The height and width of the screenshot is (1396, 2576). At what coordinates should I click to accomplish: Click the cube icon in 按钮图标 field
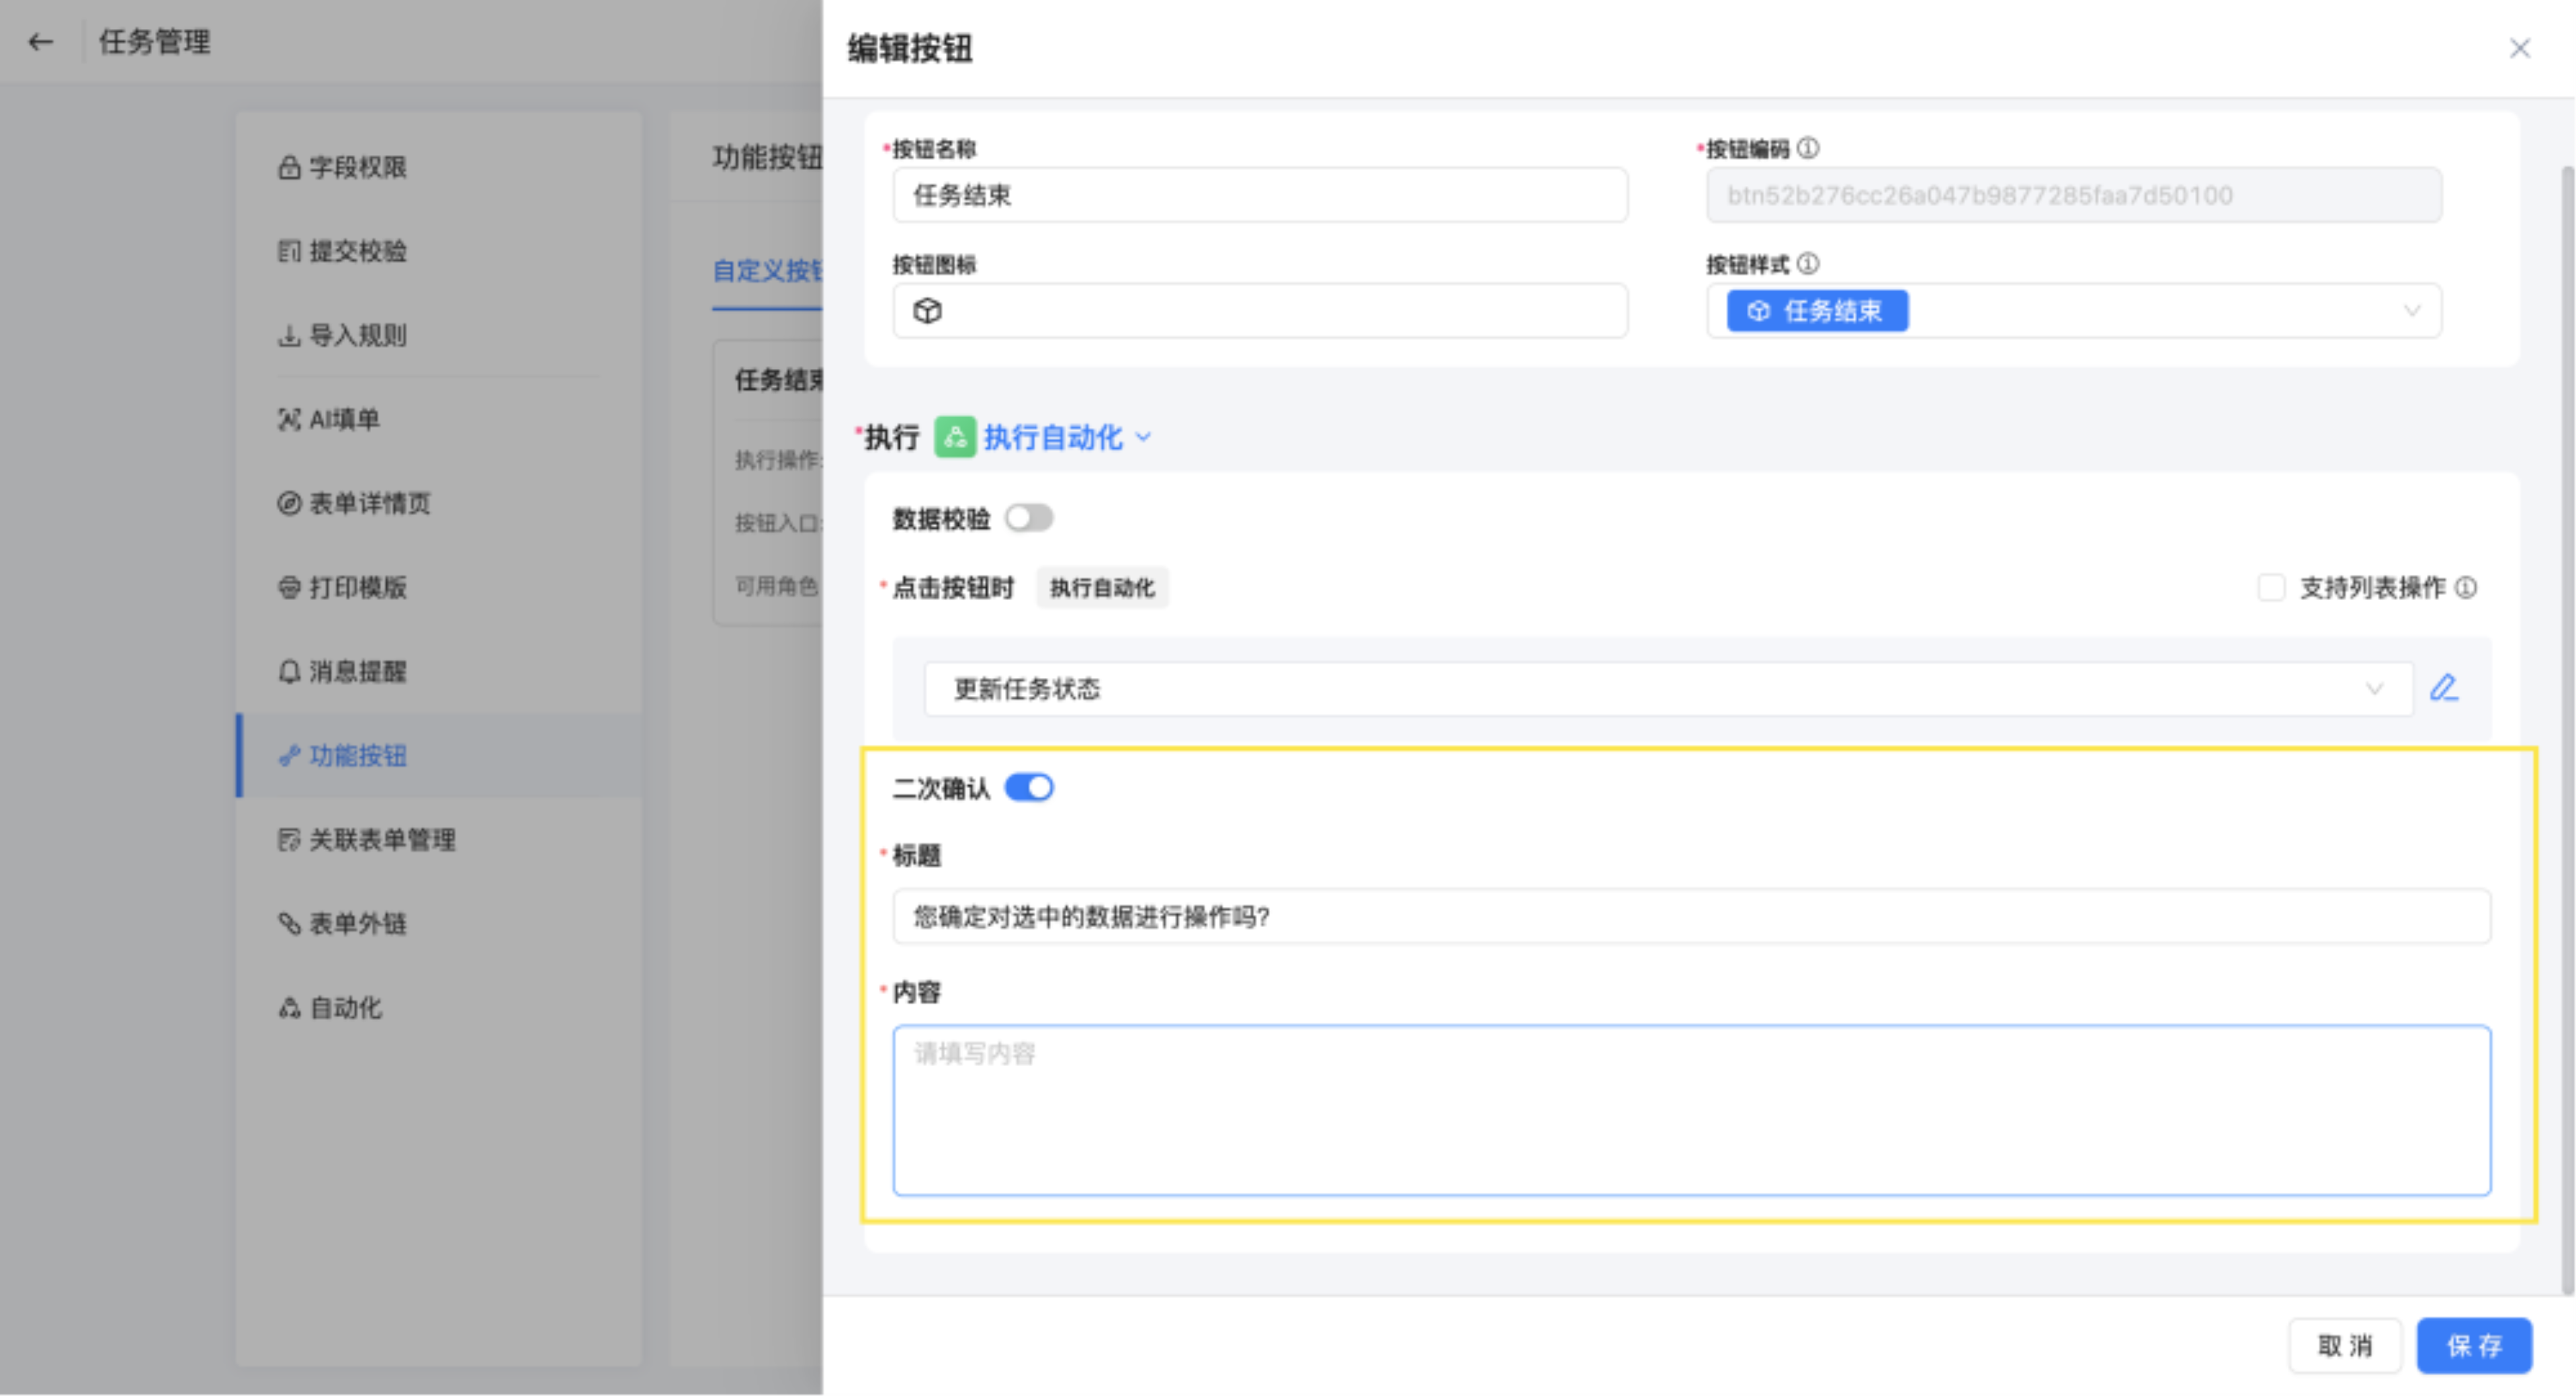click(x=927, y=311)
